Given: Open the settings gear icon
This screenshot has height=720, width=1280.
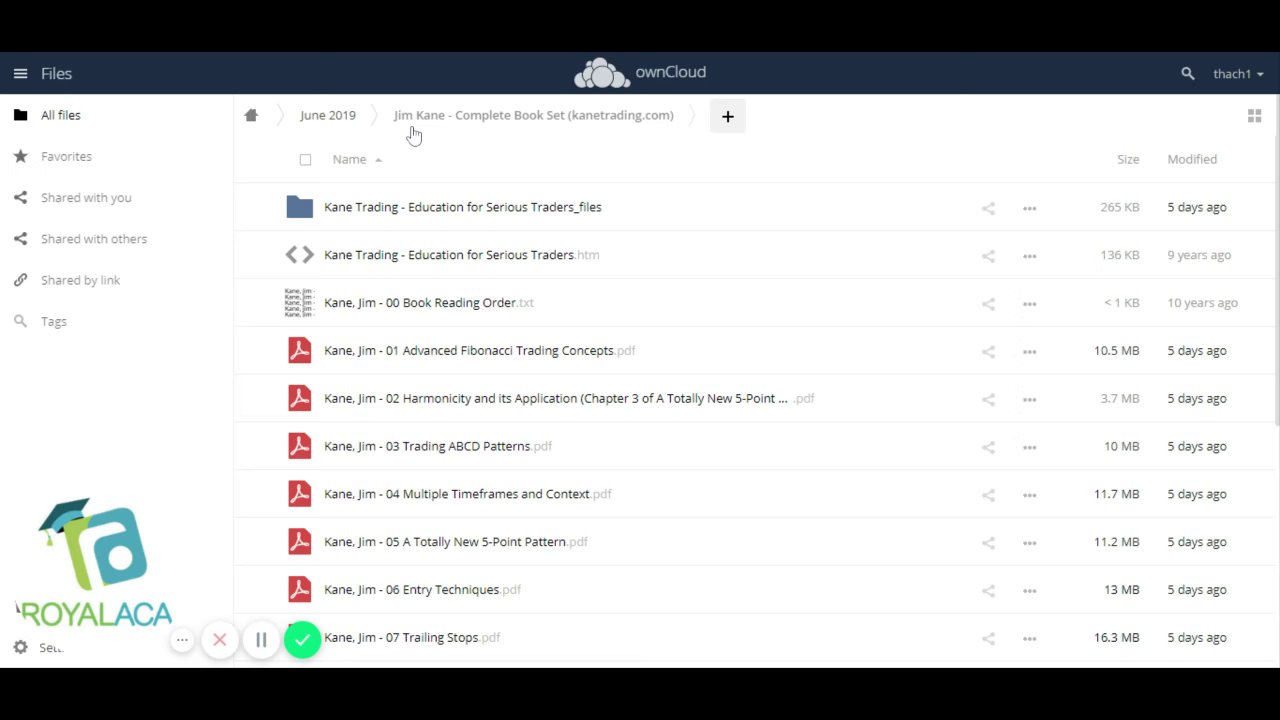Looking at the screenshot, I should point(20,647).
